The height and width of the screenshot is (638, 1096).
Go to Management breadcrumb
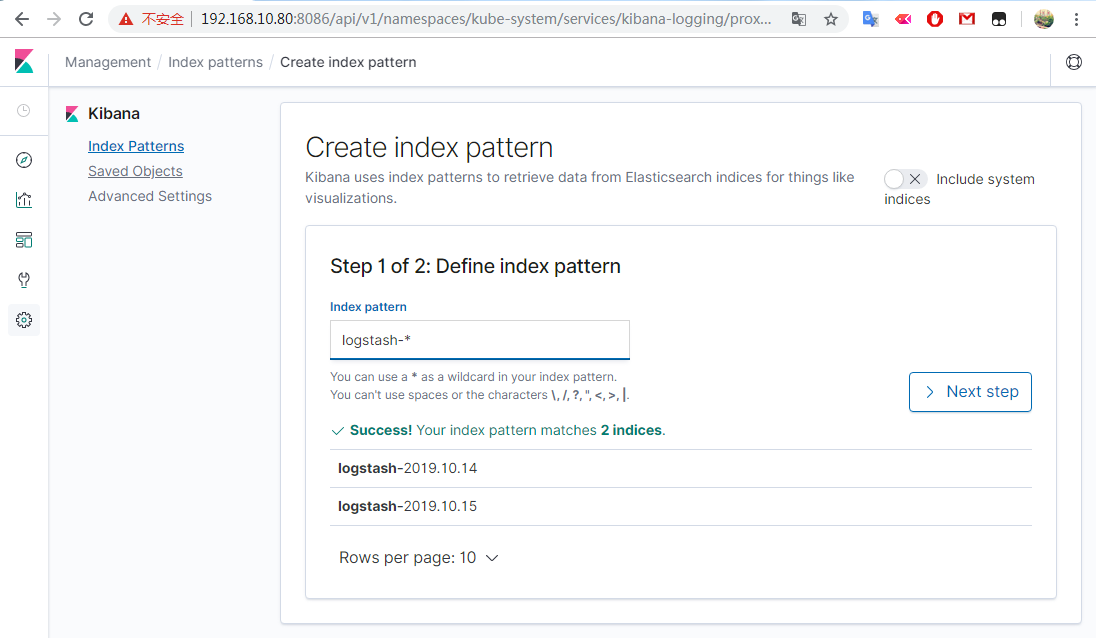coord(108,62)
